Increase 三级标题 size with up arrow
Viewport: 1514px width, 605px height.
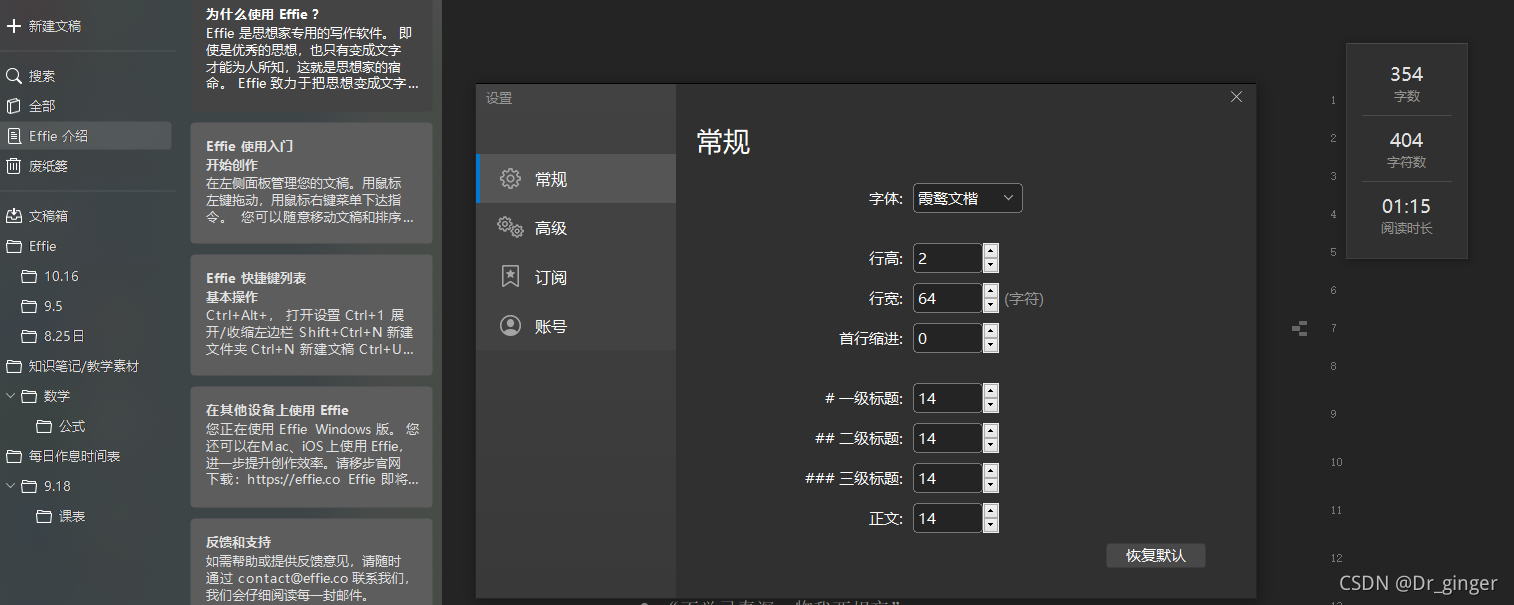click(x=991, y=471)
